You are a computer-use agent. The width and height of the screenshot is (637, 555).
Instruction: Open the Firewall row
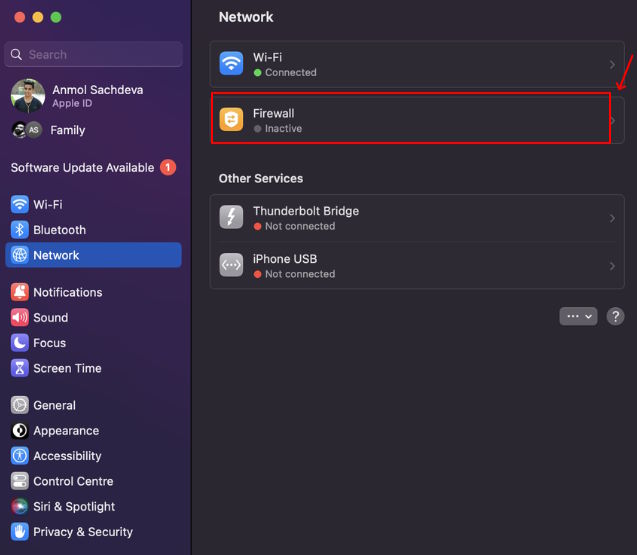tap(417, 119)
